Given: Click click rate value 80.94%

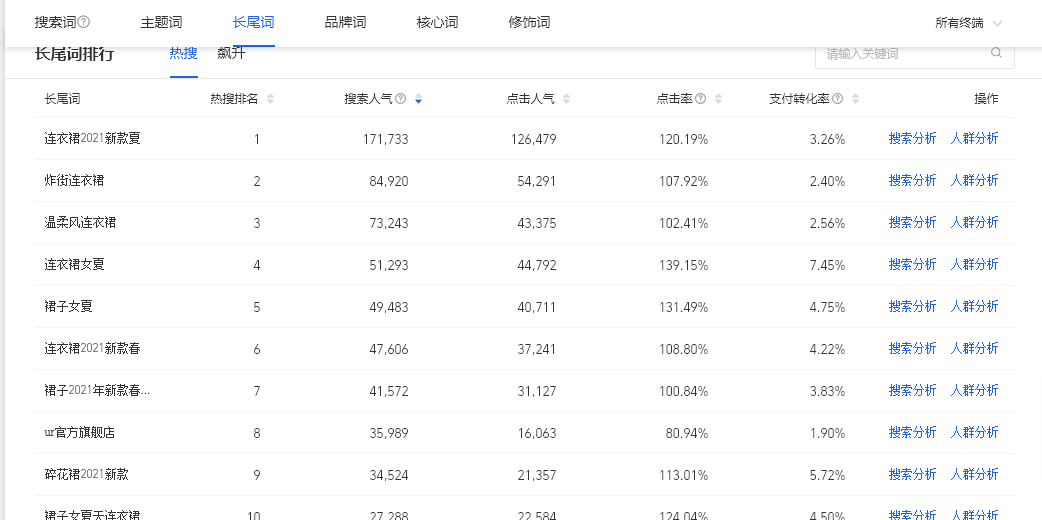Looking at the screenshot, I should click(686, 433).
